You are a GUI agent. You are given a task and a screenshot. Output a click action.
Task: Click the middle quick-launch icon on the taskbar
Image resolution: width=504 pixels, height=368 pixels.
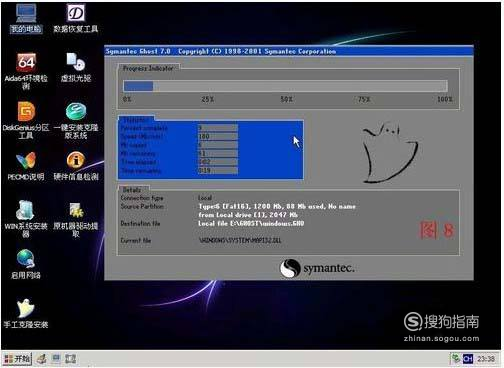[56, 359]
